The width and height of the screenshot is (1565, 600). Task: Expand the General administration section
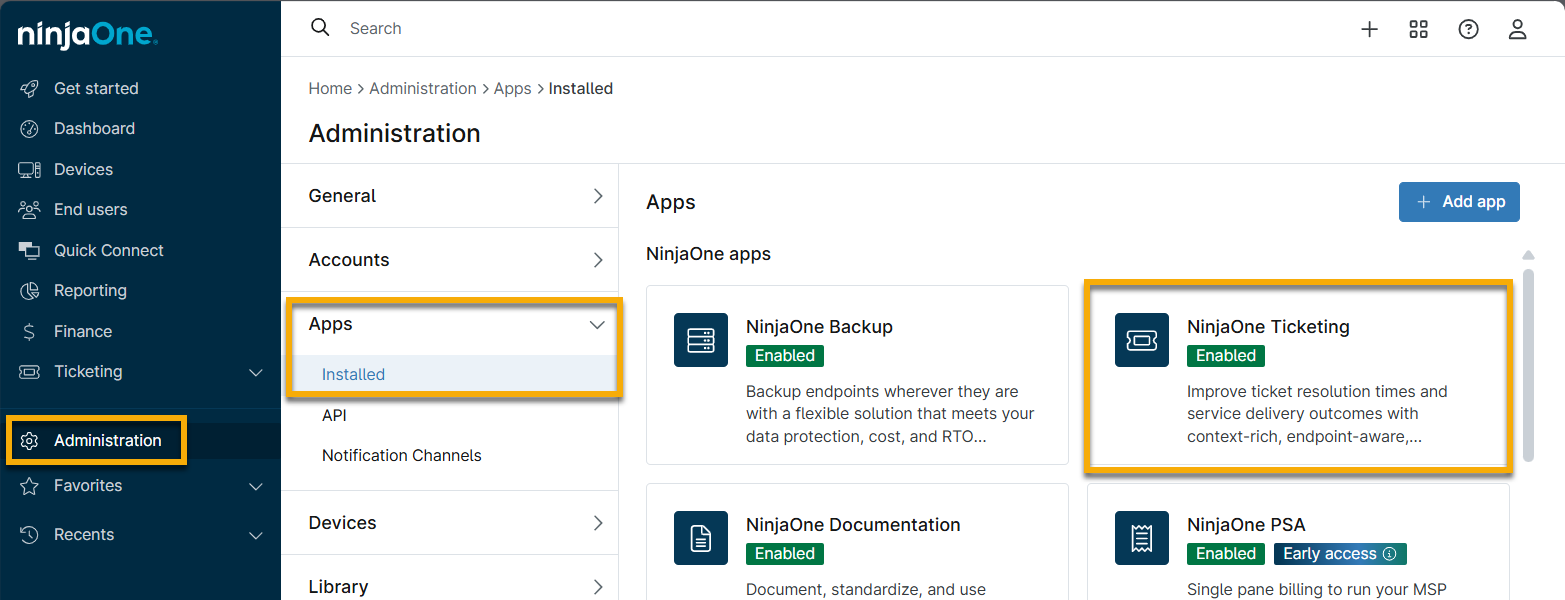tap(597, 196)
